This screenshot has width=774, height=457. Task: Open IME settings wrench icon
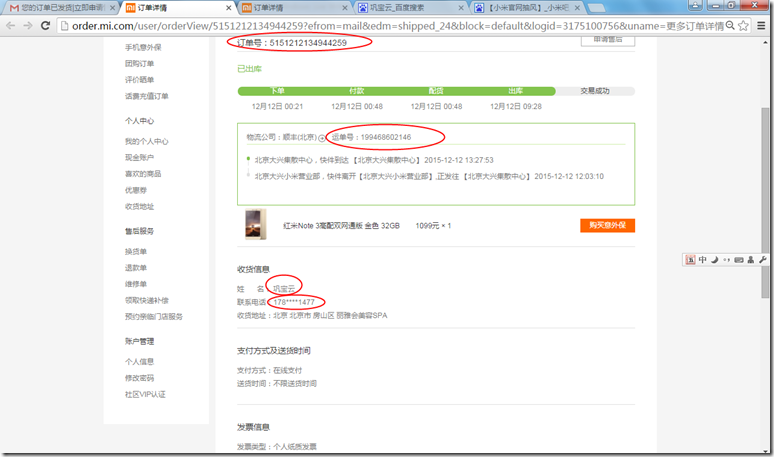pos(762,260)
